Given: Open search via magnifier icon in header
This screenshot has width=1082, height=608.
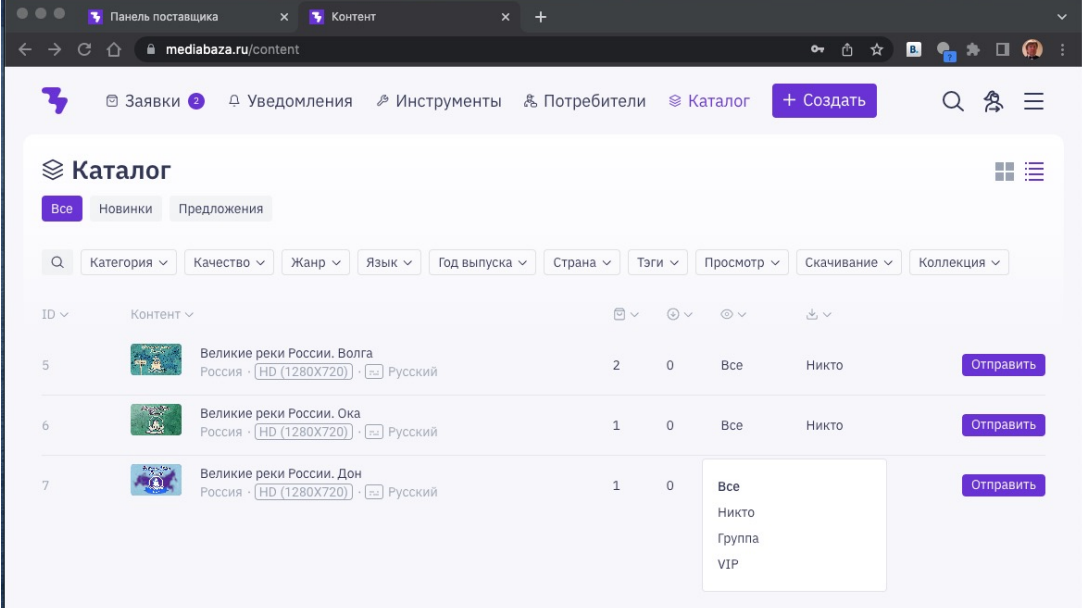Looking at the screenshot, I should coord(953,101).
